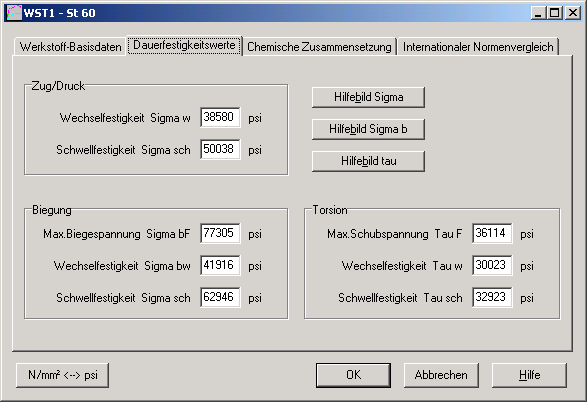This screenshot has height=402, width=587.
Task: Display the Hilfebild tau help image
Action: pyautogui.click(x=368, y=161)
